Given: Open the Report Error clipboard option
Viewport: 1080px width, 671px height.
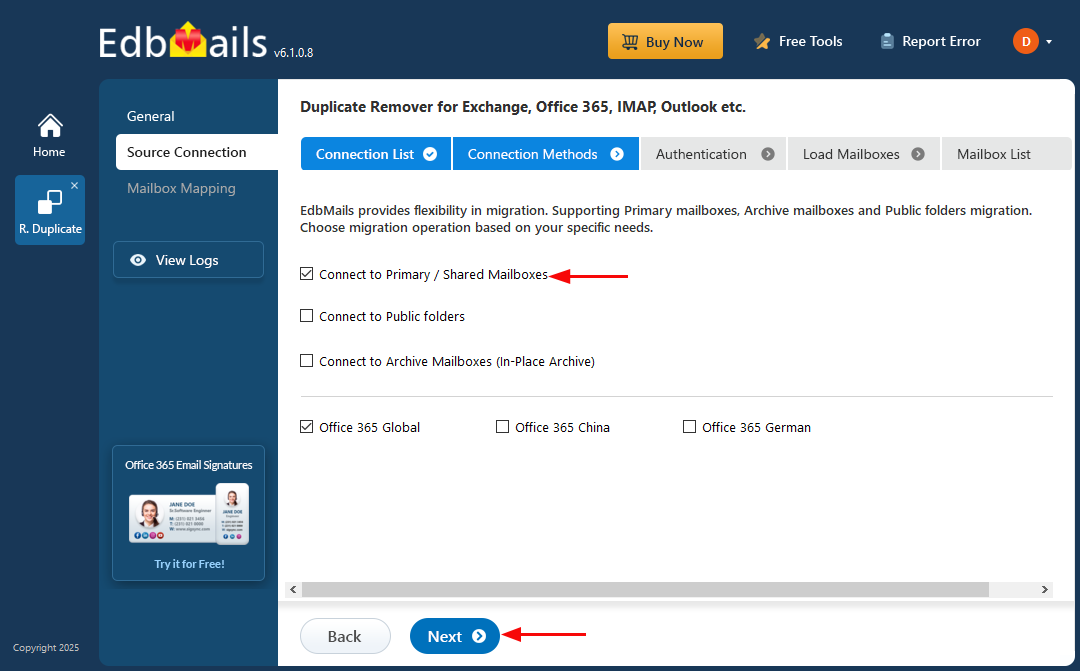Looking at the screenshot, I should pos(929,42).
